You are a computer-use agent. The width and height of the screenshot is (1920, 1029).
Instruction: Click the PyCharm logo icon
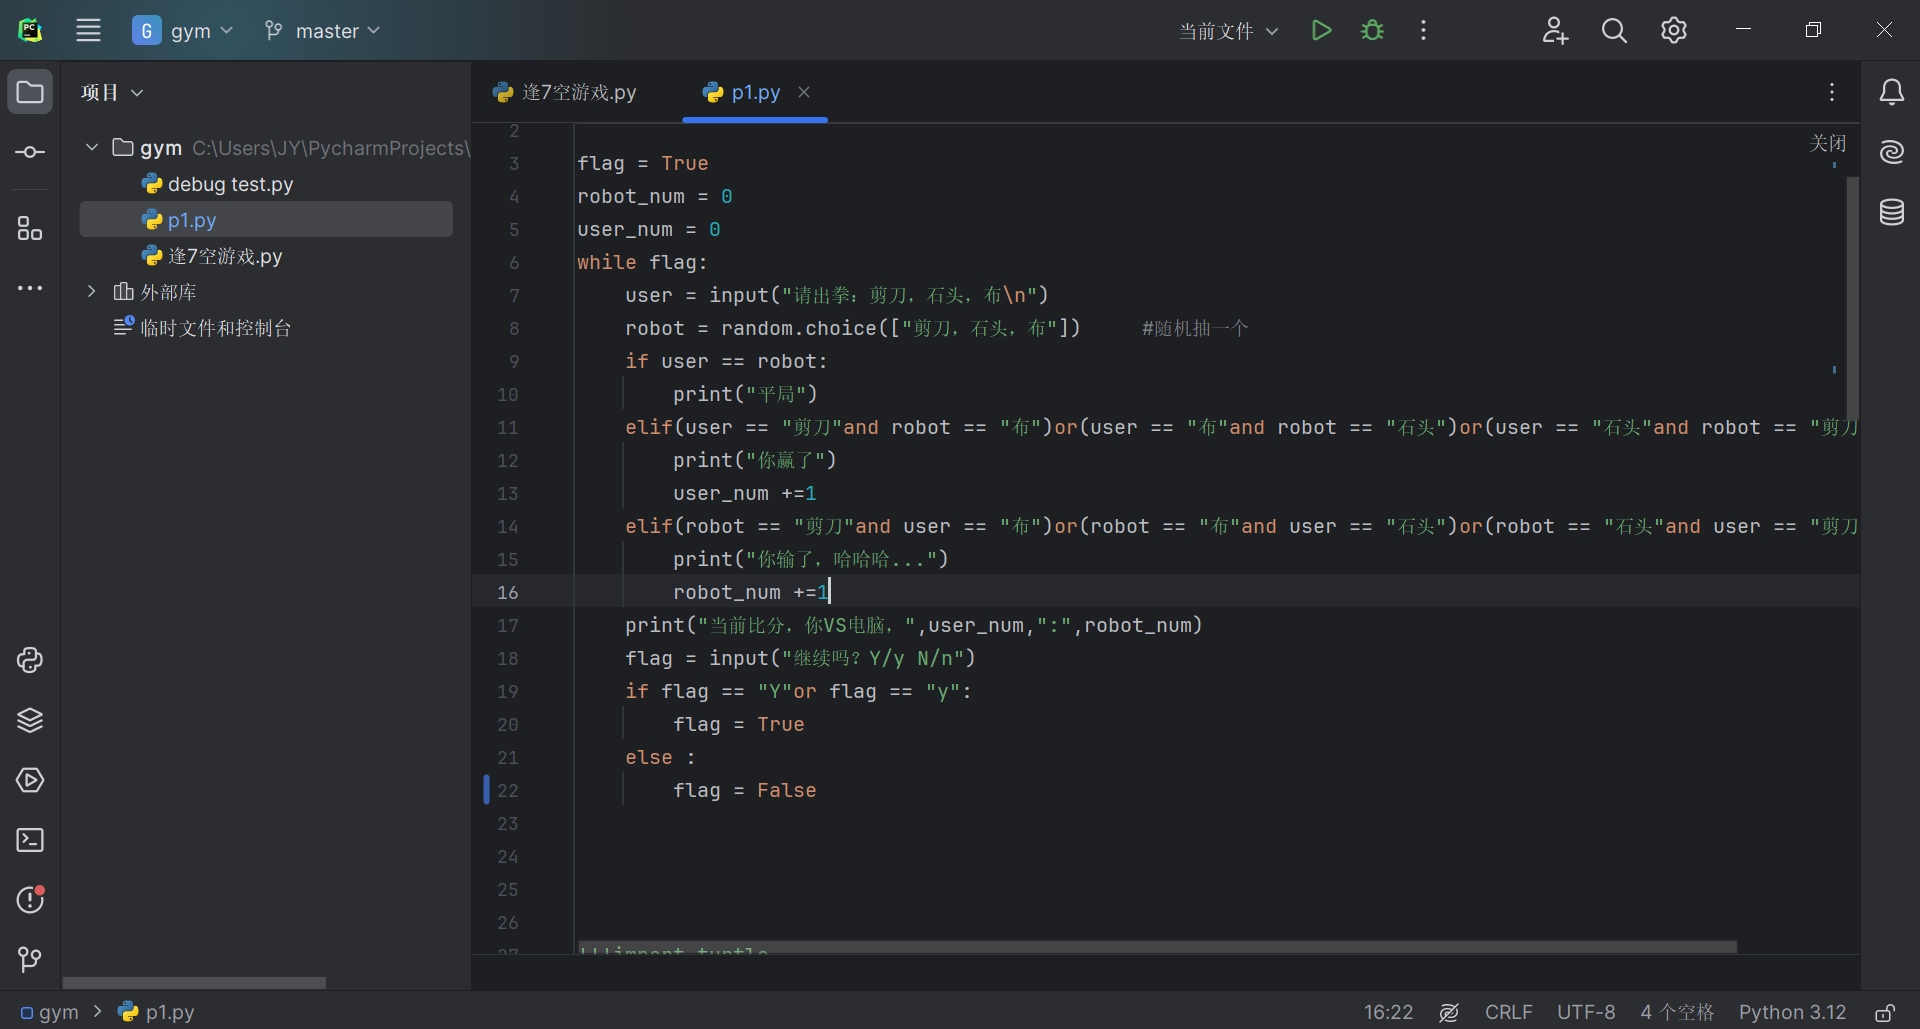point(30,30)
